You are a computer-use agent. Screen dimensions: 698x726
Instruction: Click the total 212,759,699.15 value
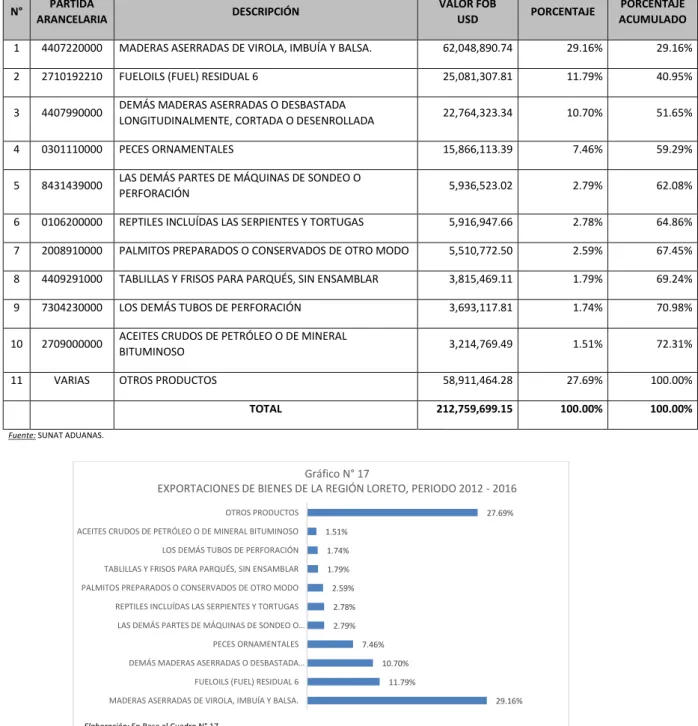pyautogui.click(x=474, y=409)
